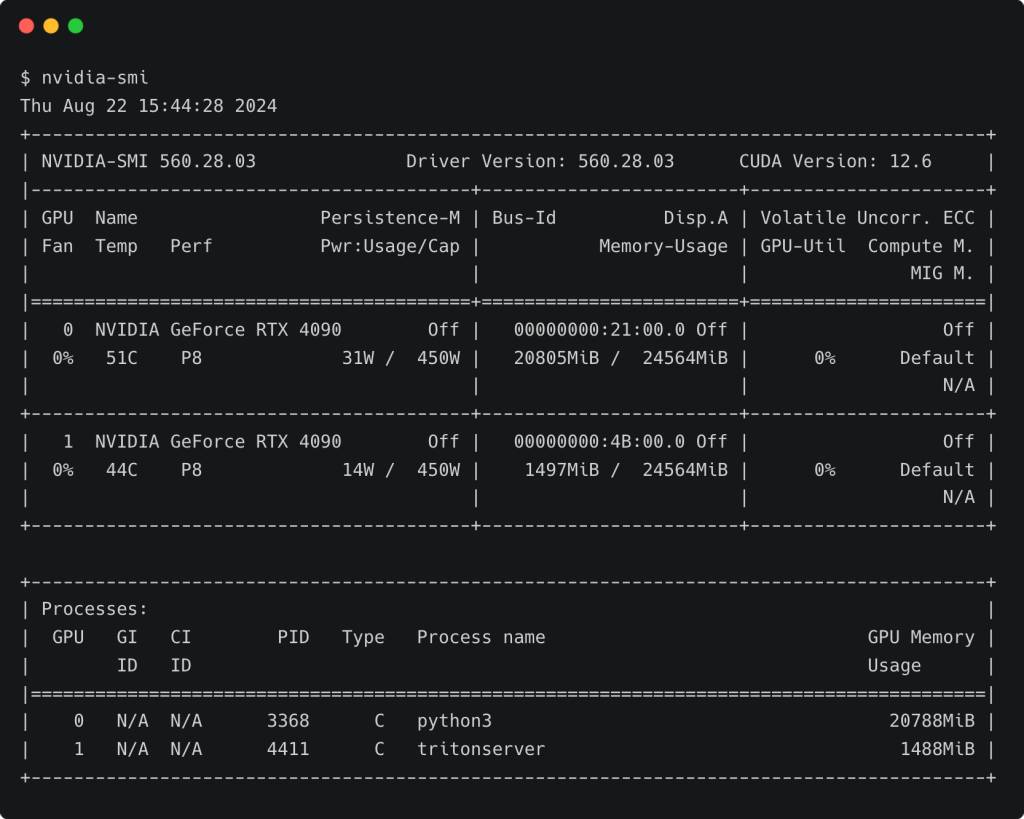Click the 'Bus-Id' column header
The width and height of the screenshot is (1024, 819).
pos(524,217)
